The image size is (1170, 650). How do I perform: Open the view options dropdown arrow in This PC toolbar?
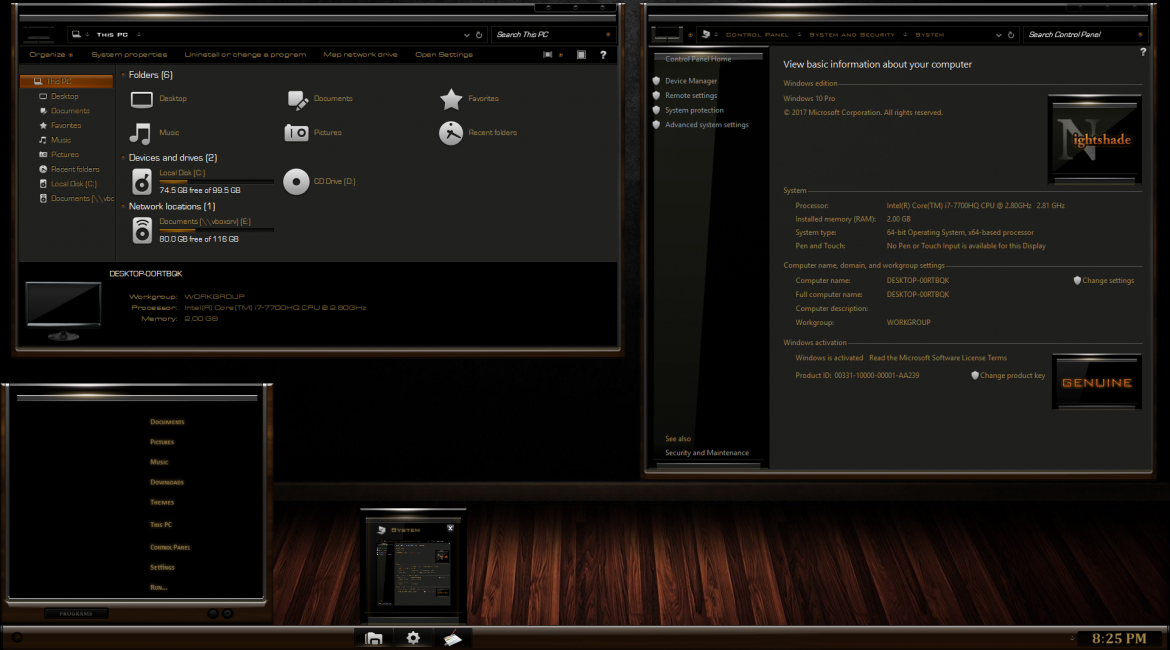click(x=560, y=55)
